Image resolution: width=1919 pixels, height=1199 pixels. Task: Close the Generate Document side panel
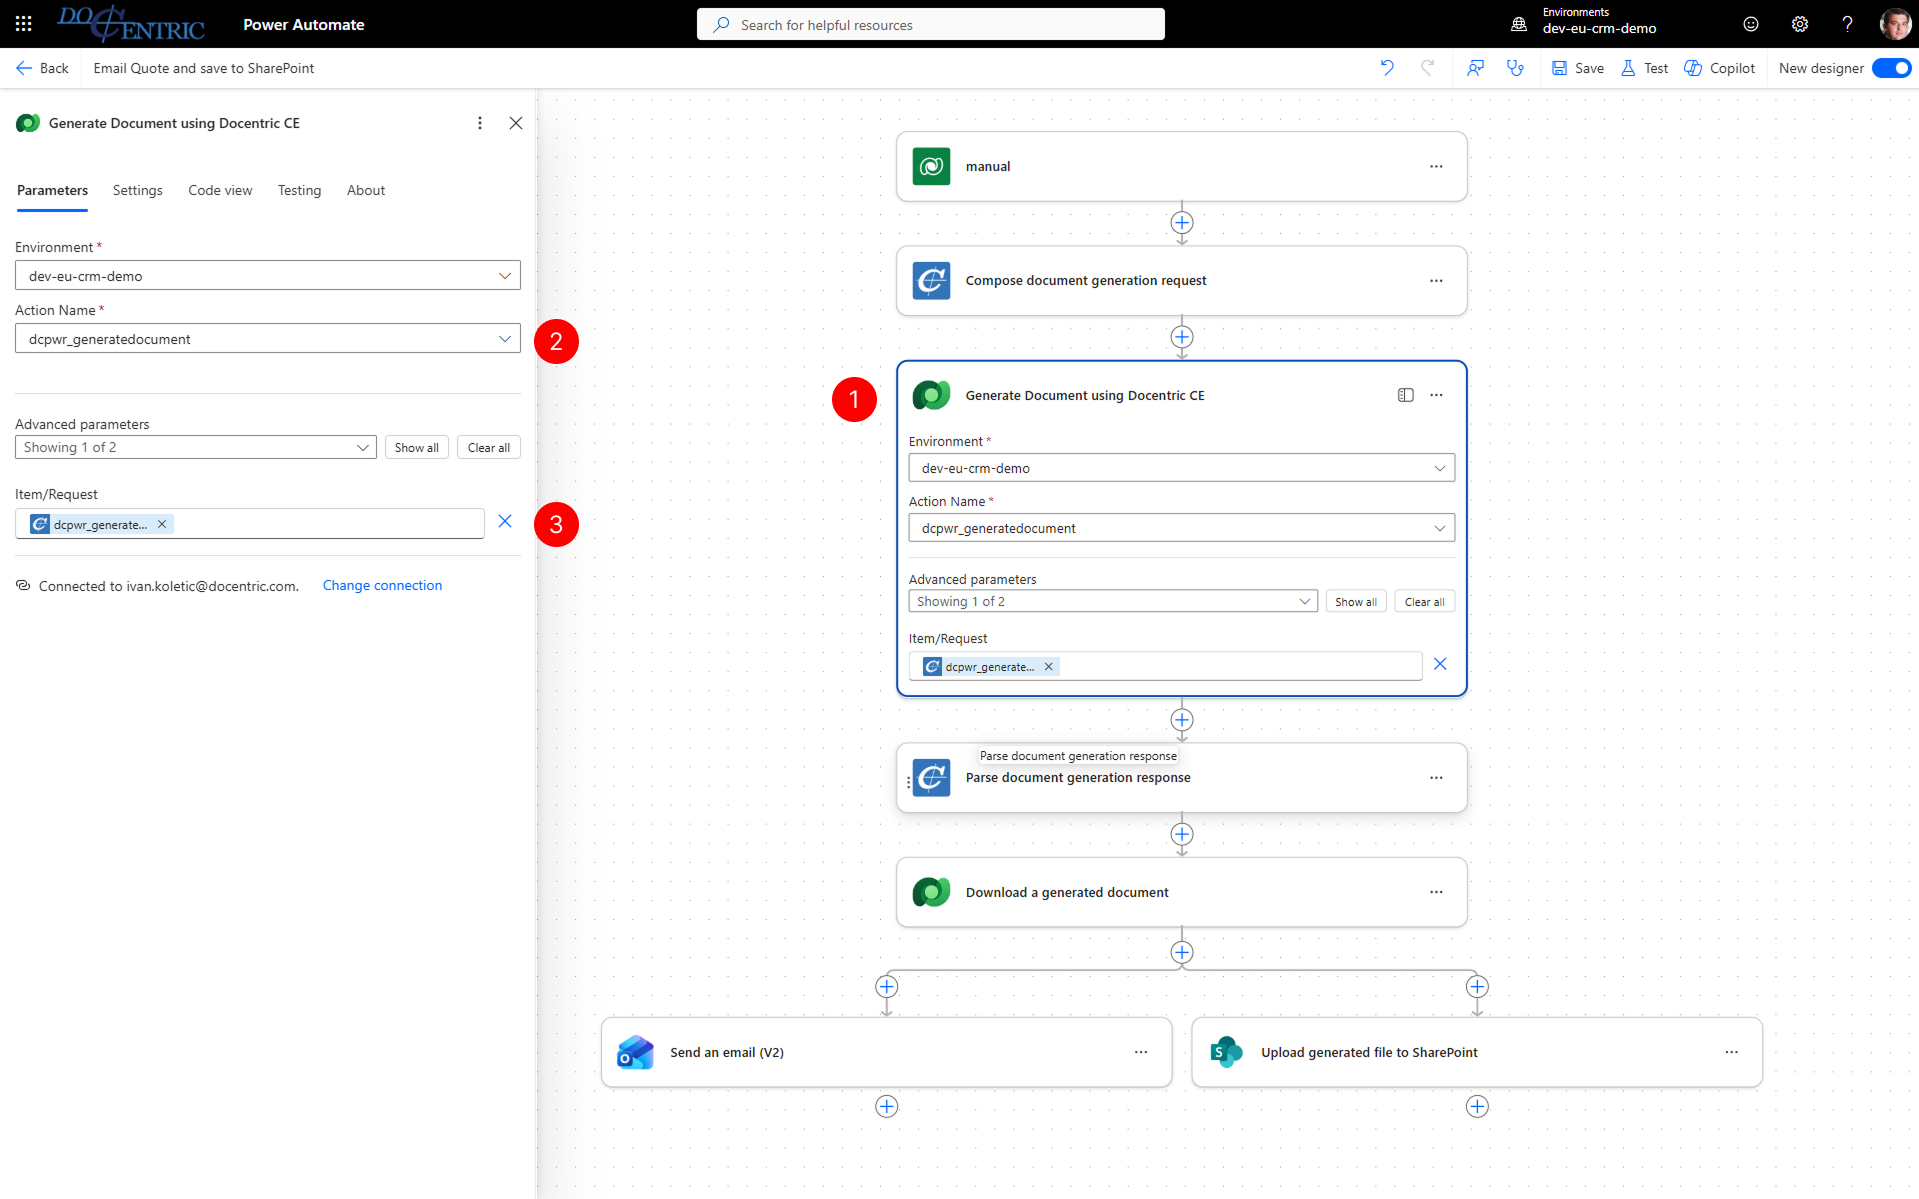coord(516,123)
